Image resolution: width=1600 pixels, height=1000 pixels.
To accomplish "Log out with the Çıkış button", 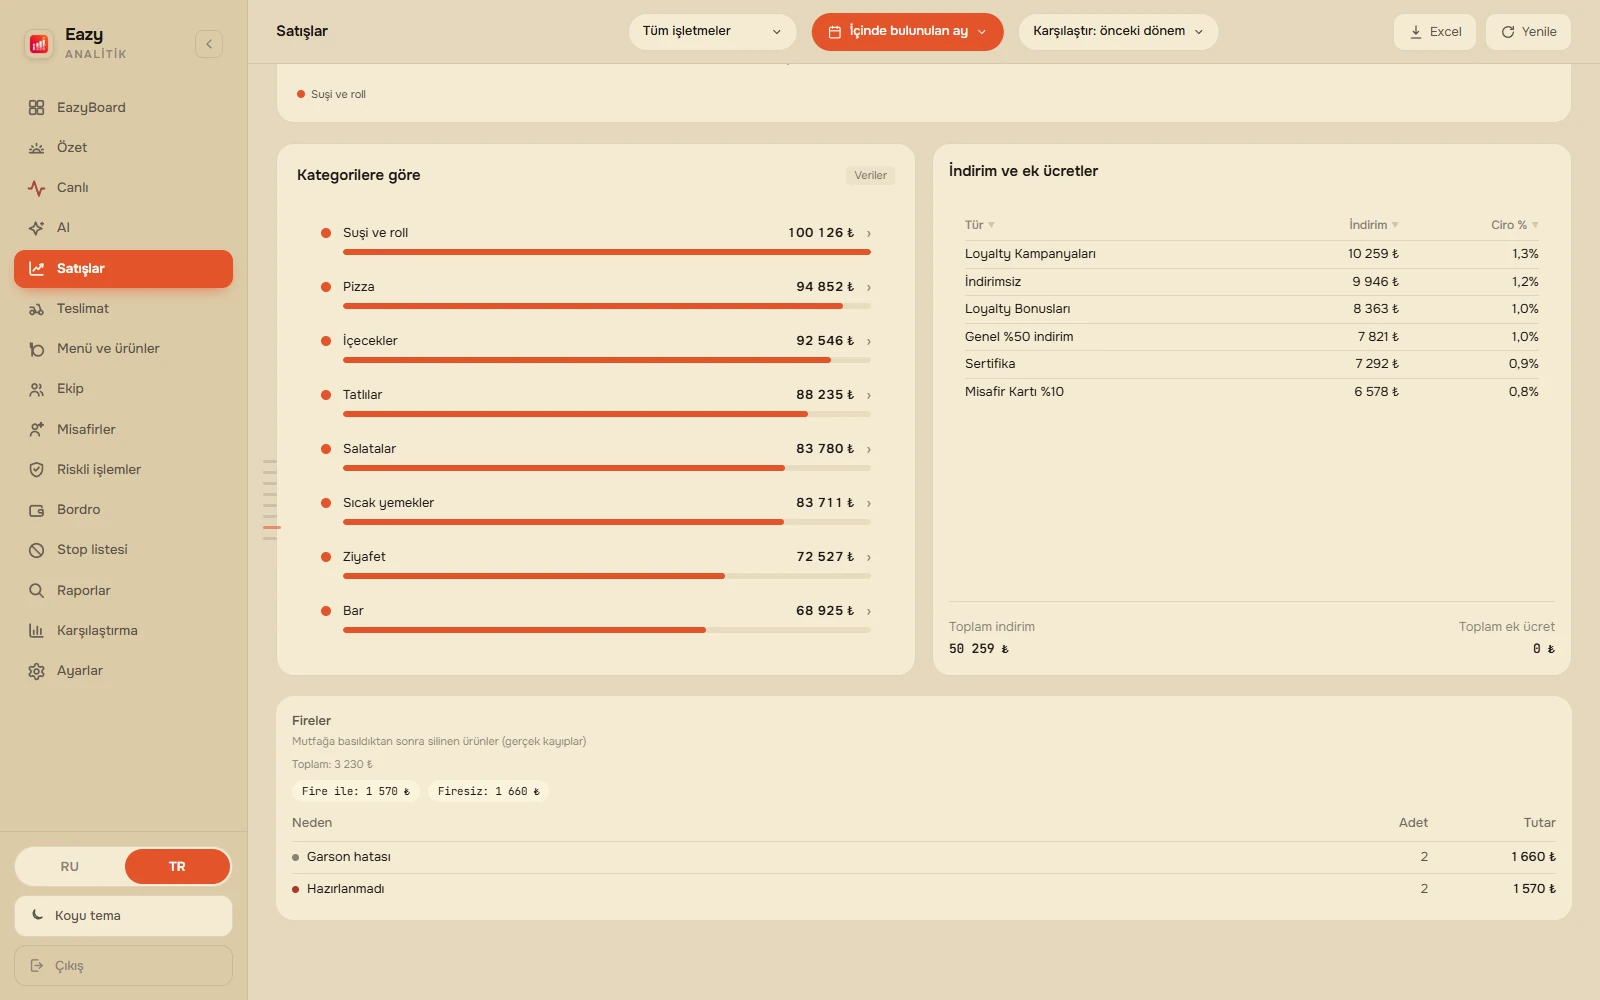I will 123,966.
